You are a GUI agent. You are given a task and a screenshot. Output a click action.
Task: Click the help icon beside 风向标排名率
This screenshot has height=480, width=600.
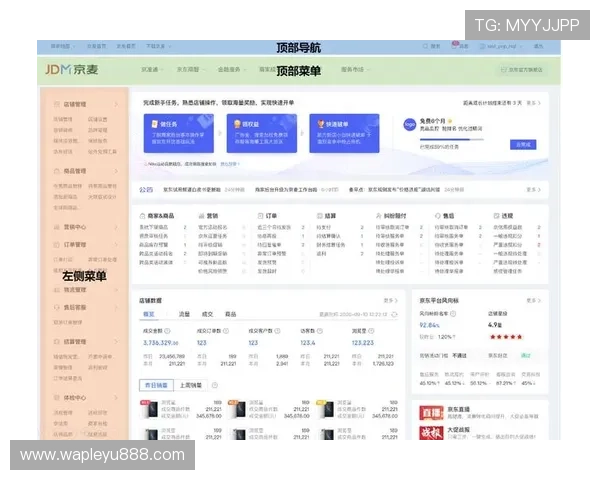tap(453, 313)
